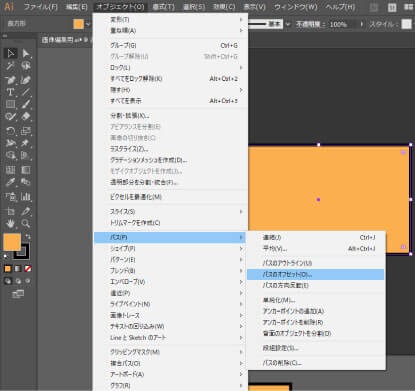The height and width of the screenshot is (391, 415).
Task: Select the Shaper tool
Action: [x=11, y=117]
